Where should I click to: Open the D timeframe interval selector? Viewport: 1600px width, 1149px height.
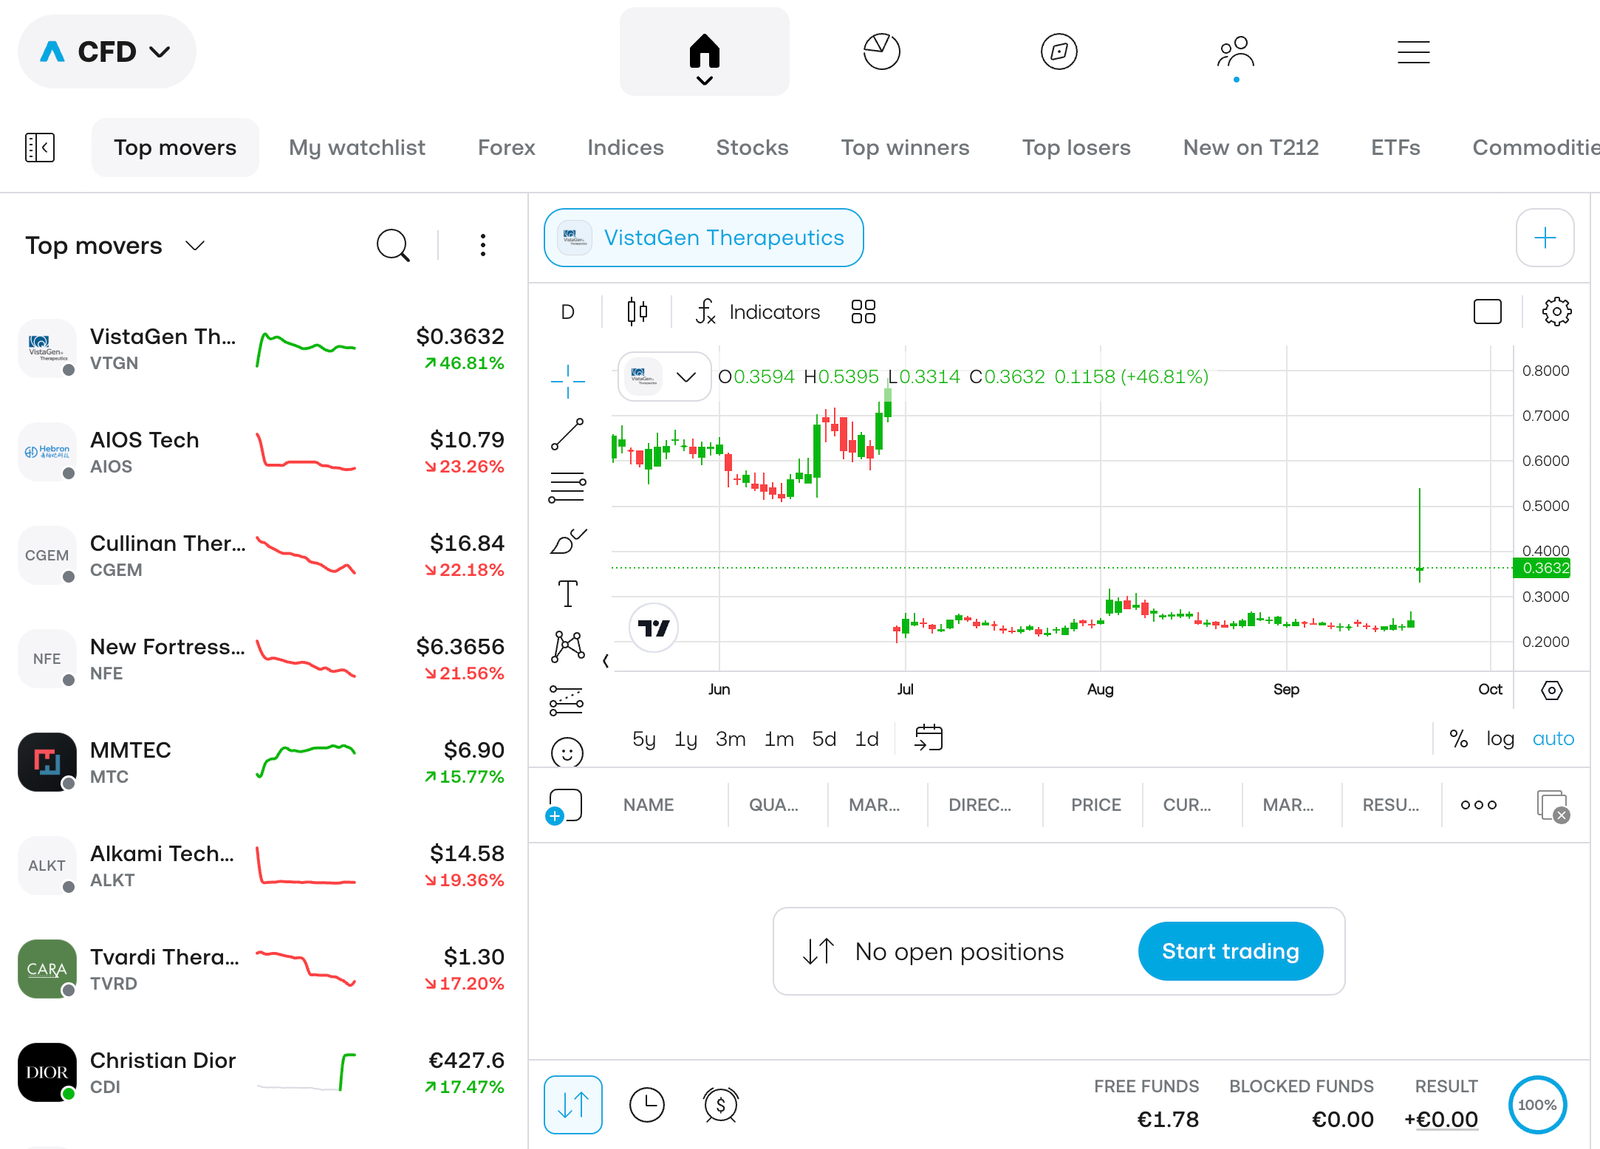tap(567, 312)
